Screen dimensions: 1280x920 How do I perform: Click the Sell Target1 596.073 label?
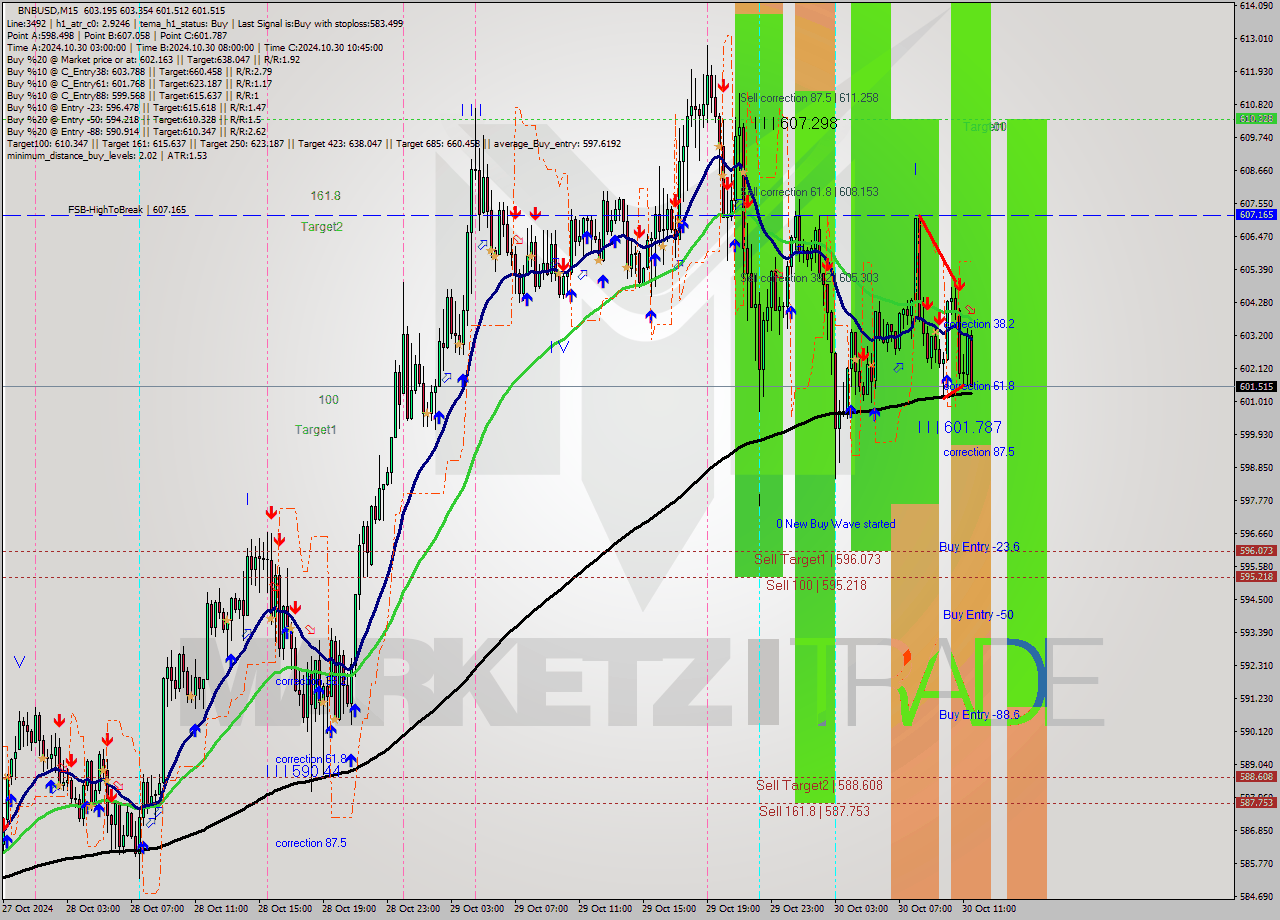(x=817, y=559)
